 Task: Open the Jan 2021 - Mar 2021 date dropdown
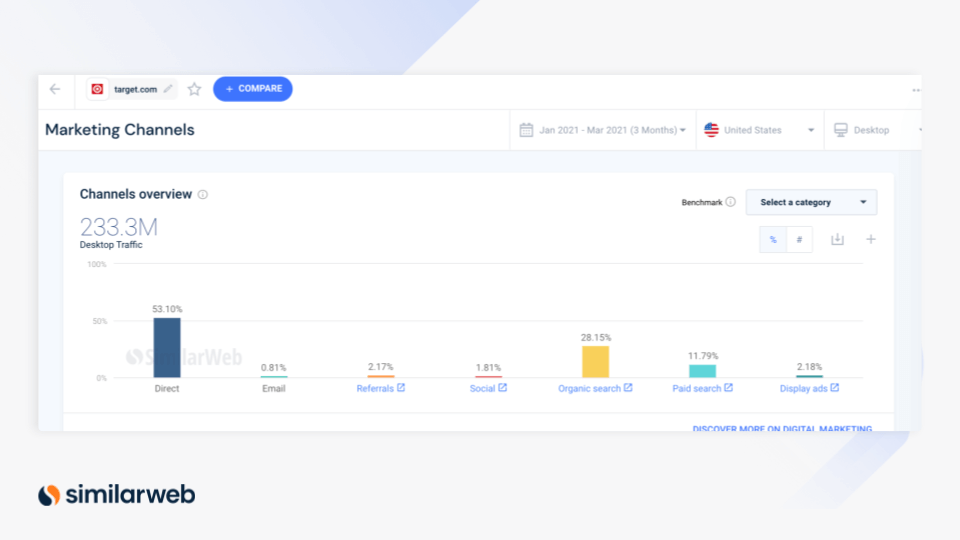pyautogui.click(x=603, y=130)
